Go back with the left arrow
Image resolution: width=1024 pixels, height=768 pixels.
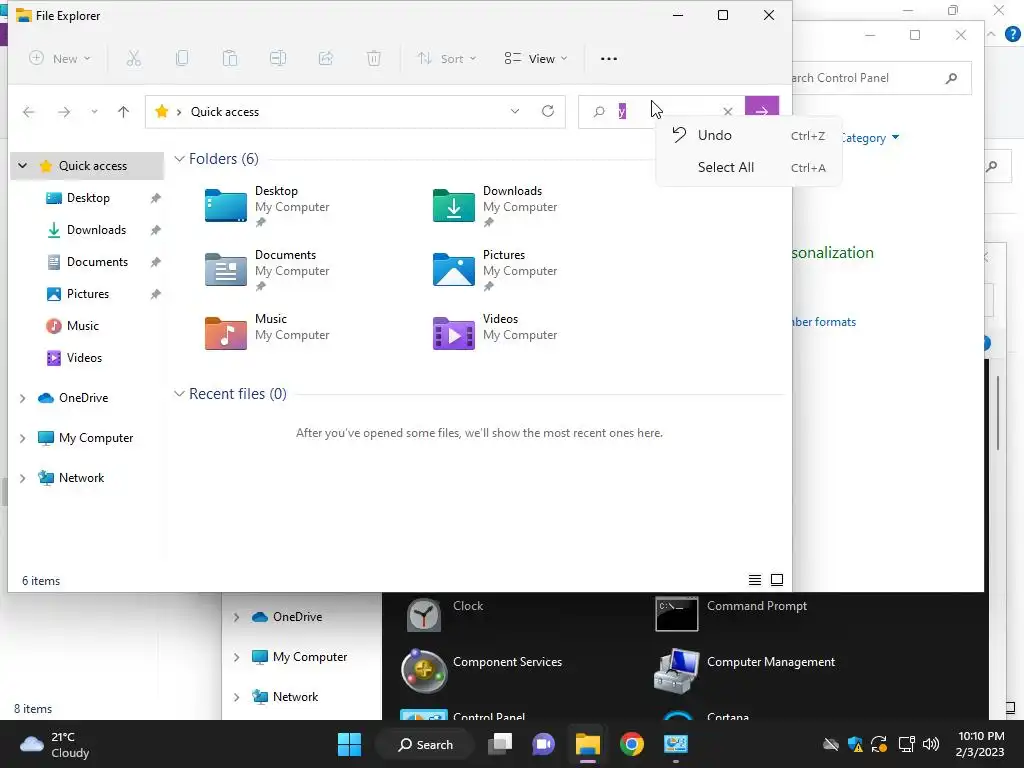(x=29, y=112)
